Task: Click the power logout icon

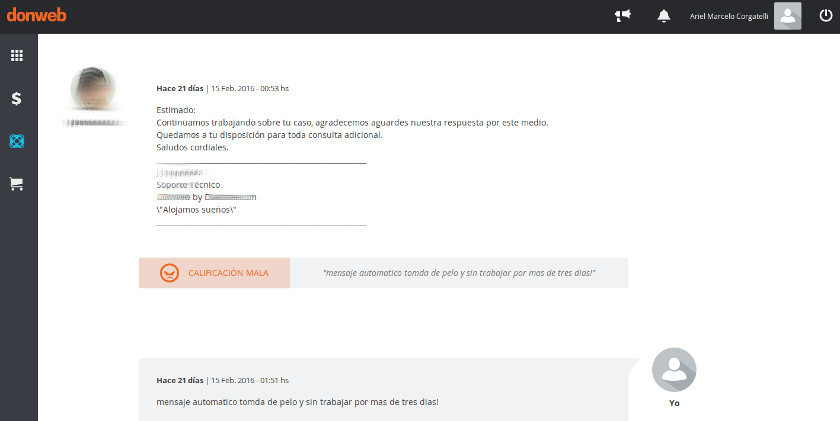Action: point(822,16)
